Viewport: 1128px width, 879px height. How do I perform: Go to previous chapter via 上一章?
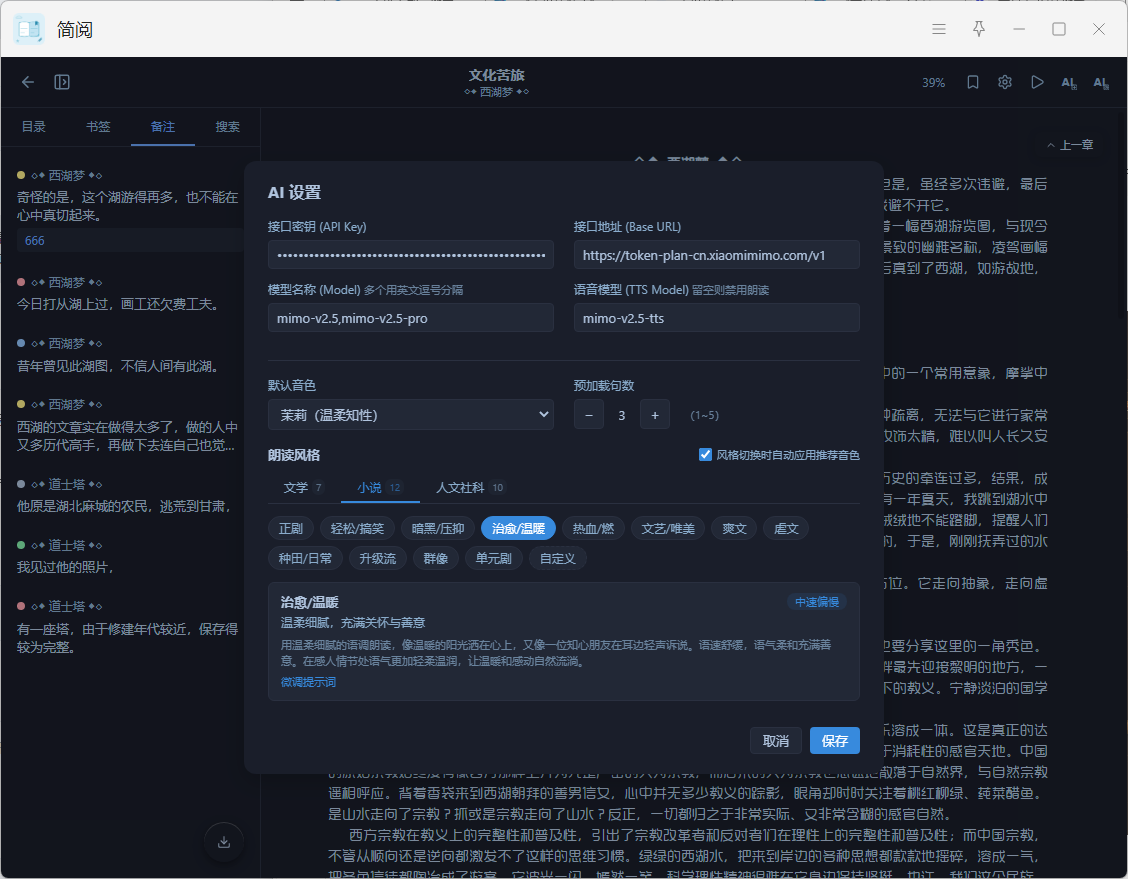pos(1070,145)
